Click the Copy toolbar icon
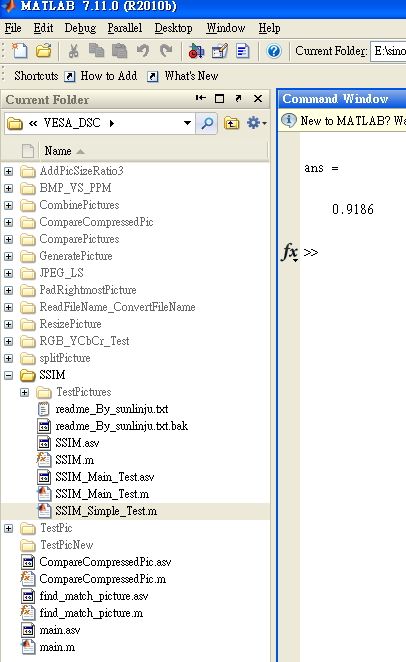The width and height of the screenshot is (406, 662). pos(96,52)
